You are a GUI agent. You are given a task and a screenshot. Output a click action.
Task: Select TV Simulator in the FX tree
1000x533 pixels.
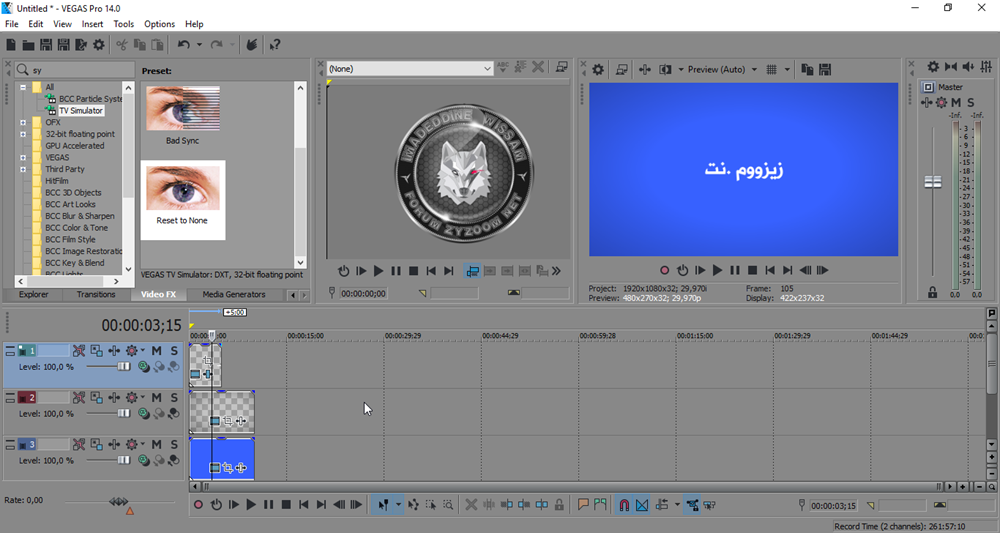(80, 110)
